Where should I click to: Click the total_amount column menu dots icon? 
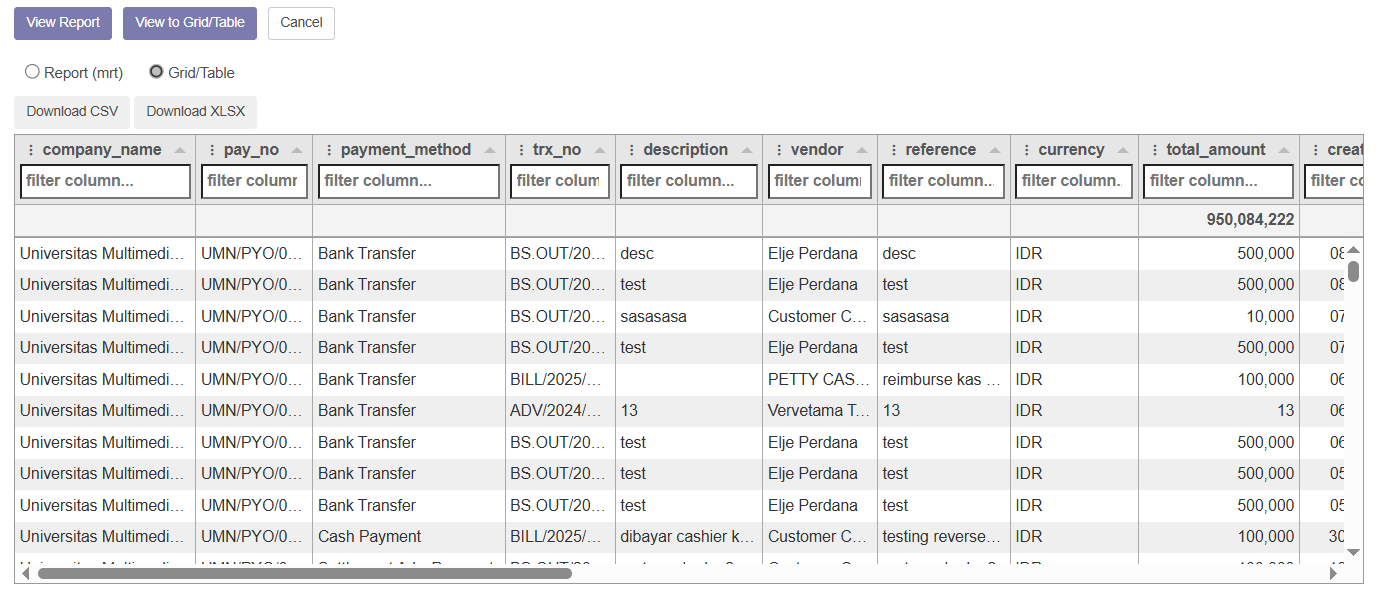point(1154,150)
